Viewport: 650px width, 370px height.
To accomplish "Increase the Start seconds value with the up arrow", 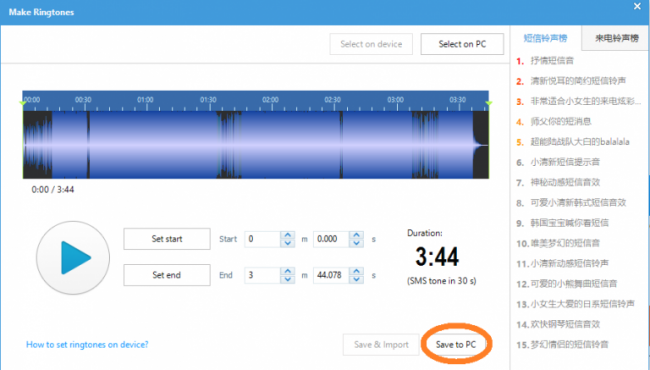I will 357,235.
